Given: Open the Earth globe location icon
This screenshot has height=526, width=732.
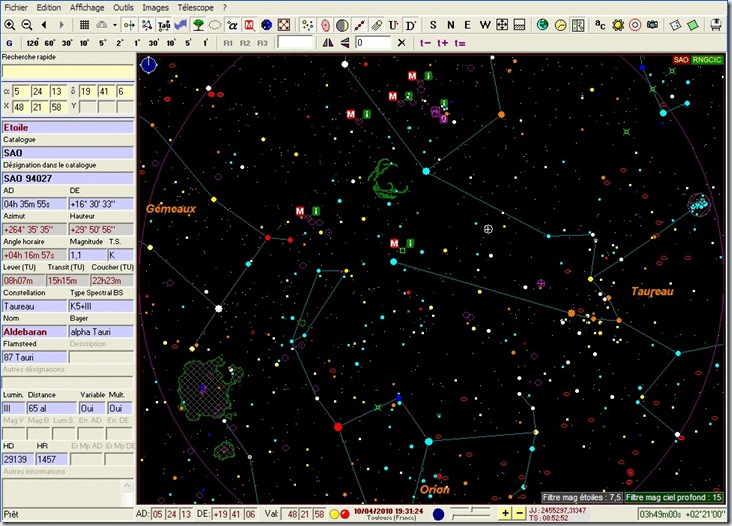Looking at the screenshot, I should [x=542, y=25].
